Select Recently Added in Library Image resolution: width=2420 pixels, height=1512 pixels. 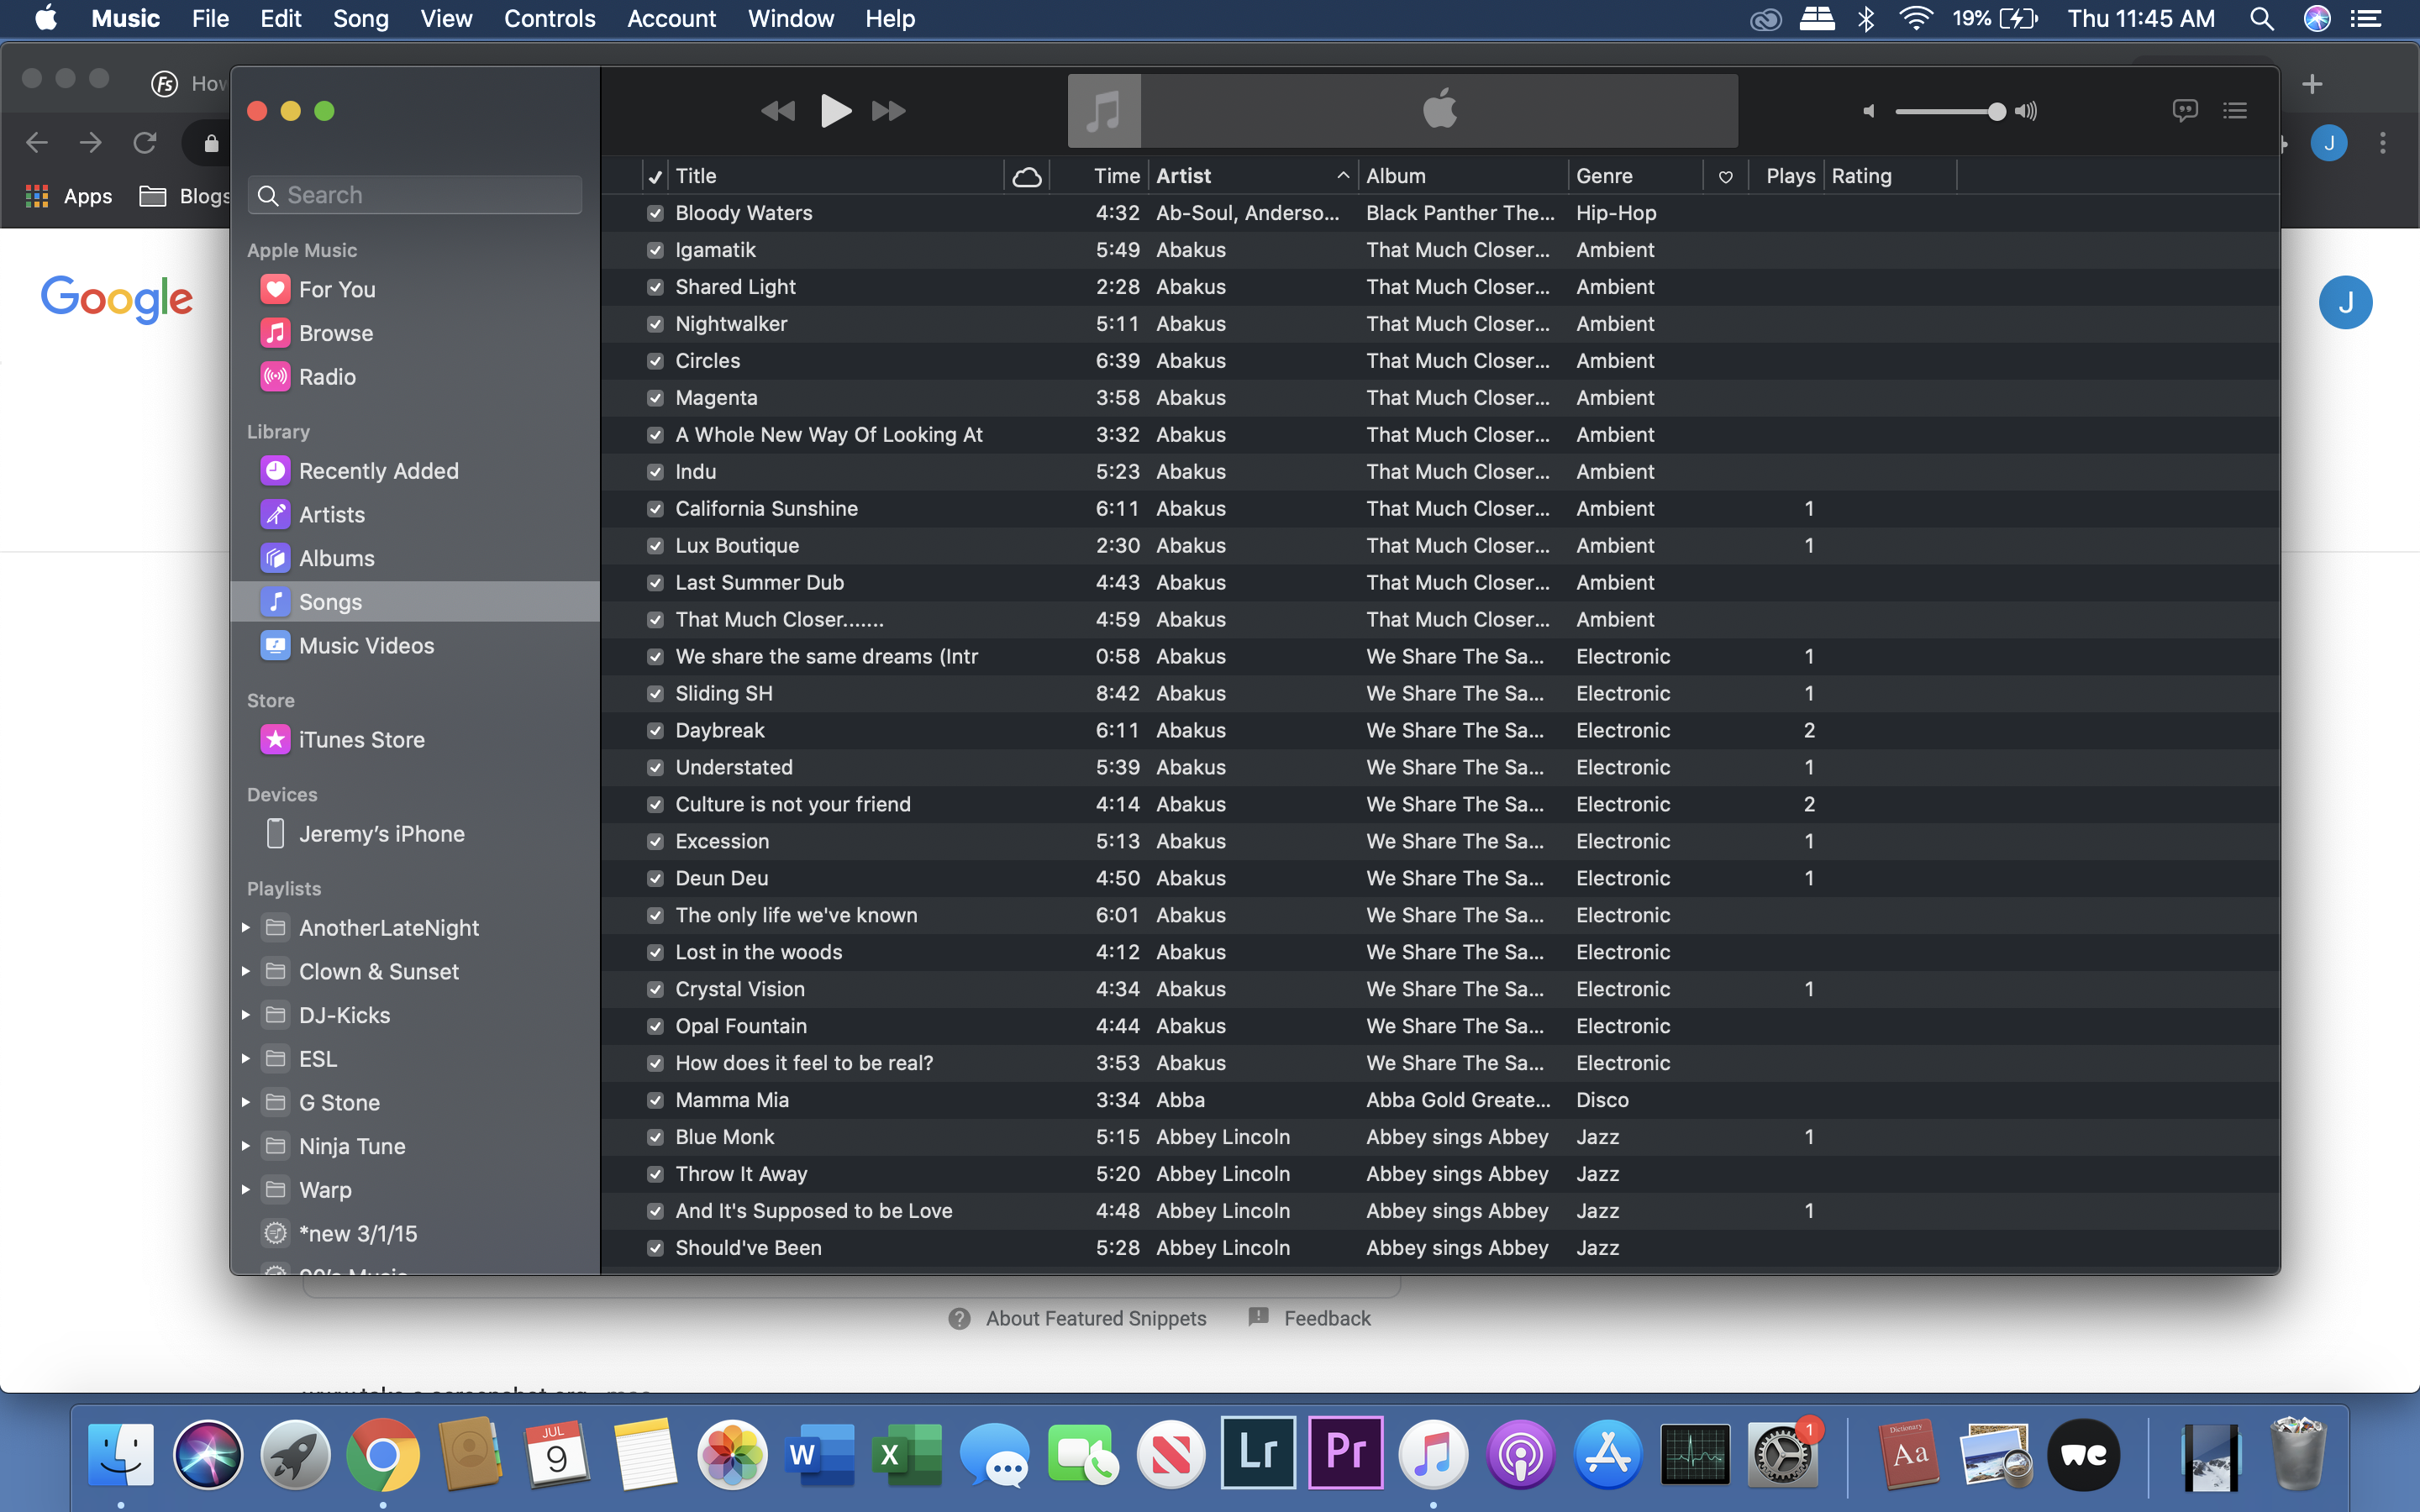pos(378,471)
